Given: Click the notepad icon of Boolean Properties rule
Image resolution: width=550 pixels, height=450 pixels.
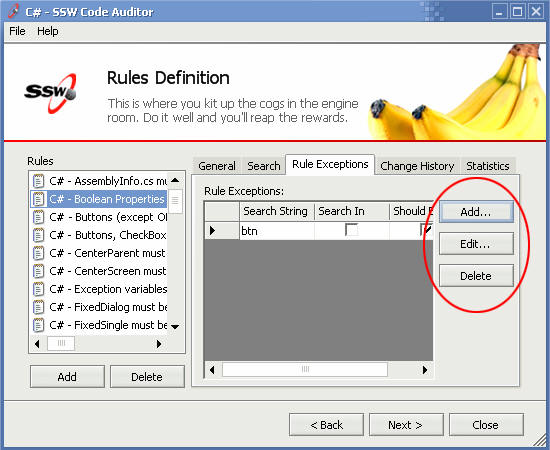Looking at the screenshot, I should 38,199.
